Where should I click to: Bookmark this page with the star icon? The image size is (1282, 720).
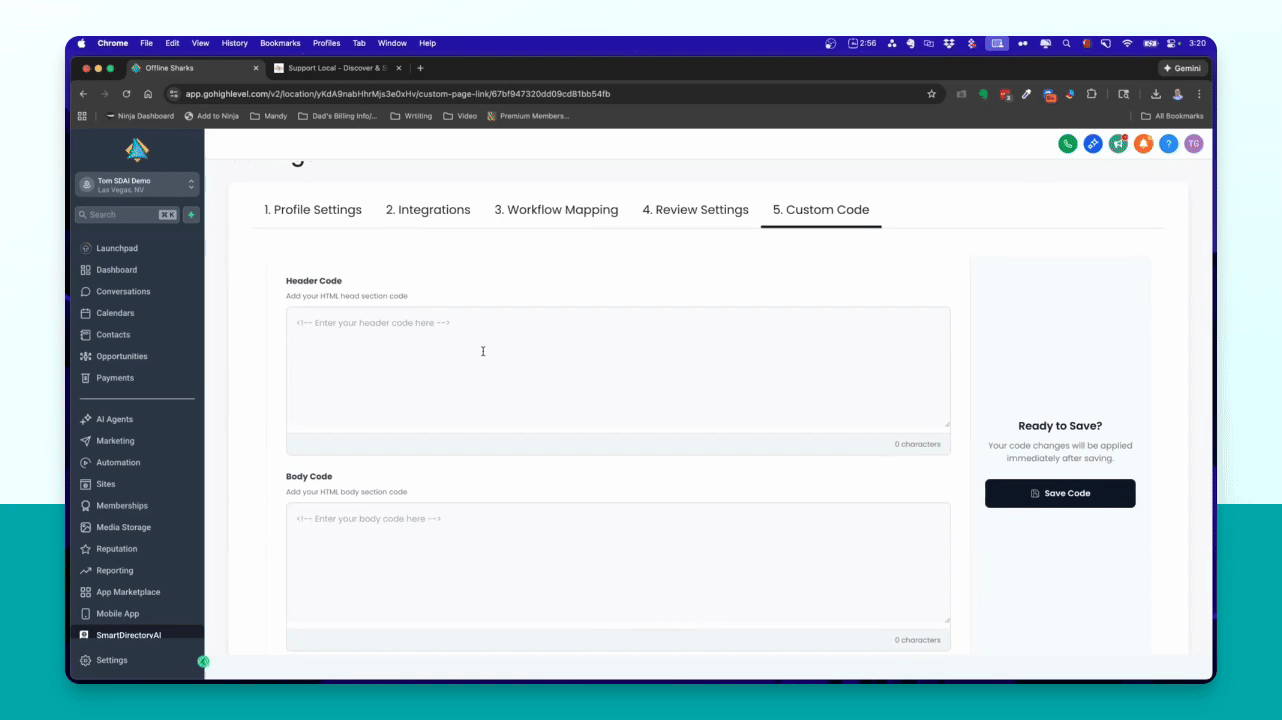931,94
